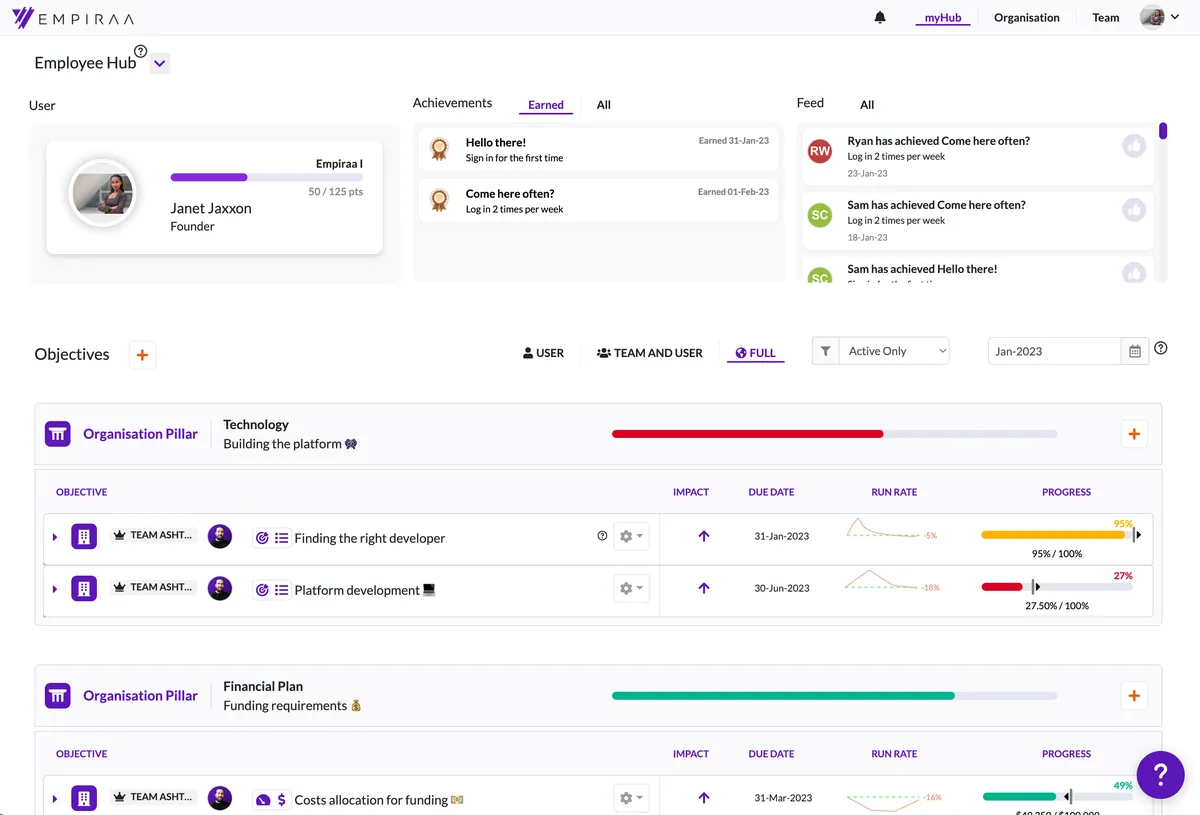Open the Technology Organisation Pillar link
This screenshot has width=1200, height=815.
click(x=140, y=434)
